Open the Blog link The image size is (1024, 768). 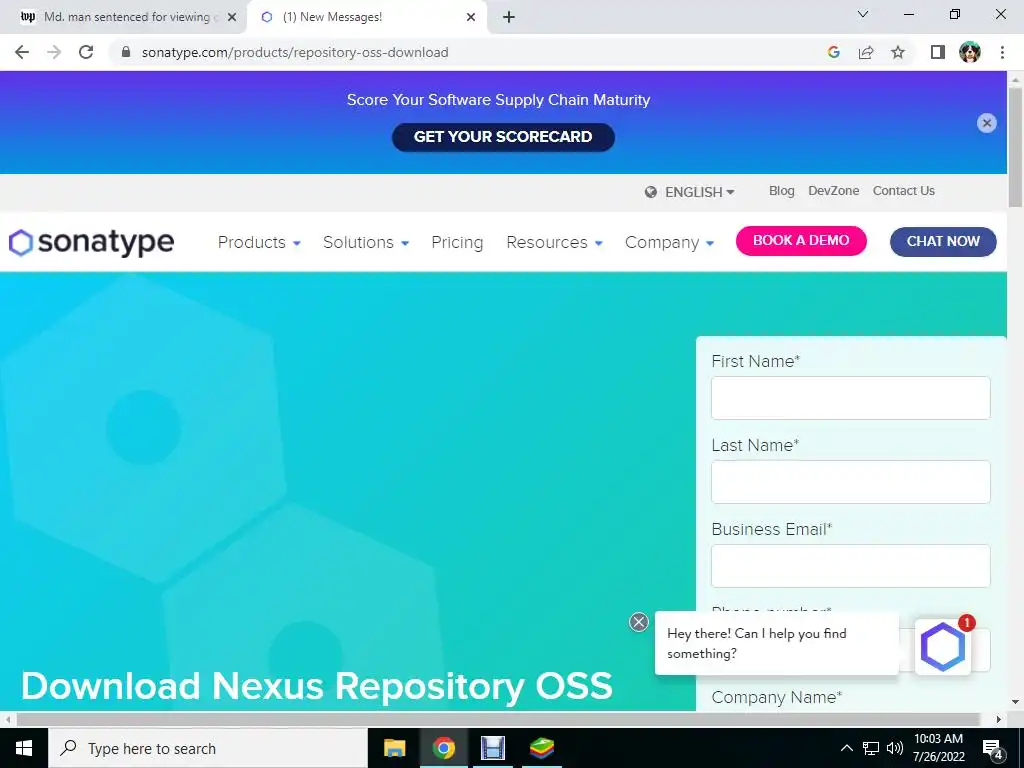pos(782,191)
